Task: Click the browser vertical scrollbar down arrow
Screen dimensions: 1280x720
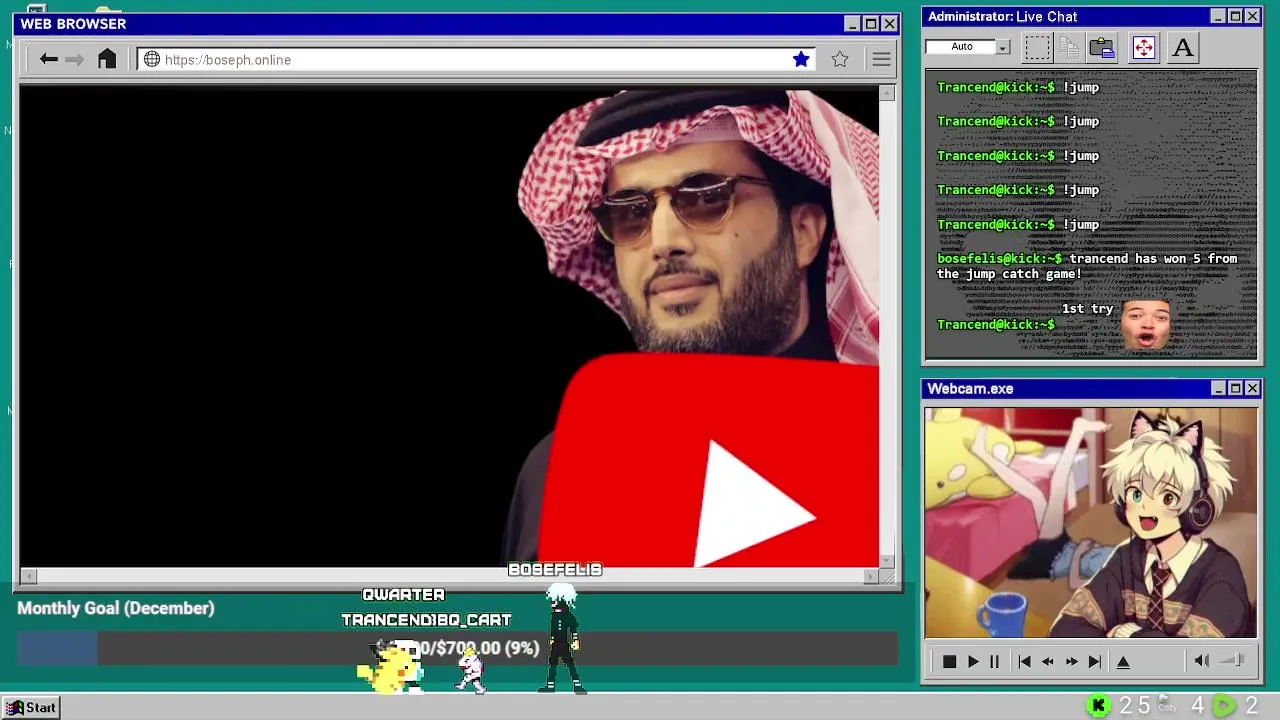Action: 887,561
